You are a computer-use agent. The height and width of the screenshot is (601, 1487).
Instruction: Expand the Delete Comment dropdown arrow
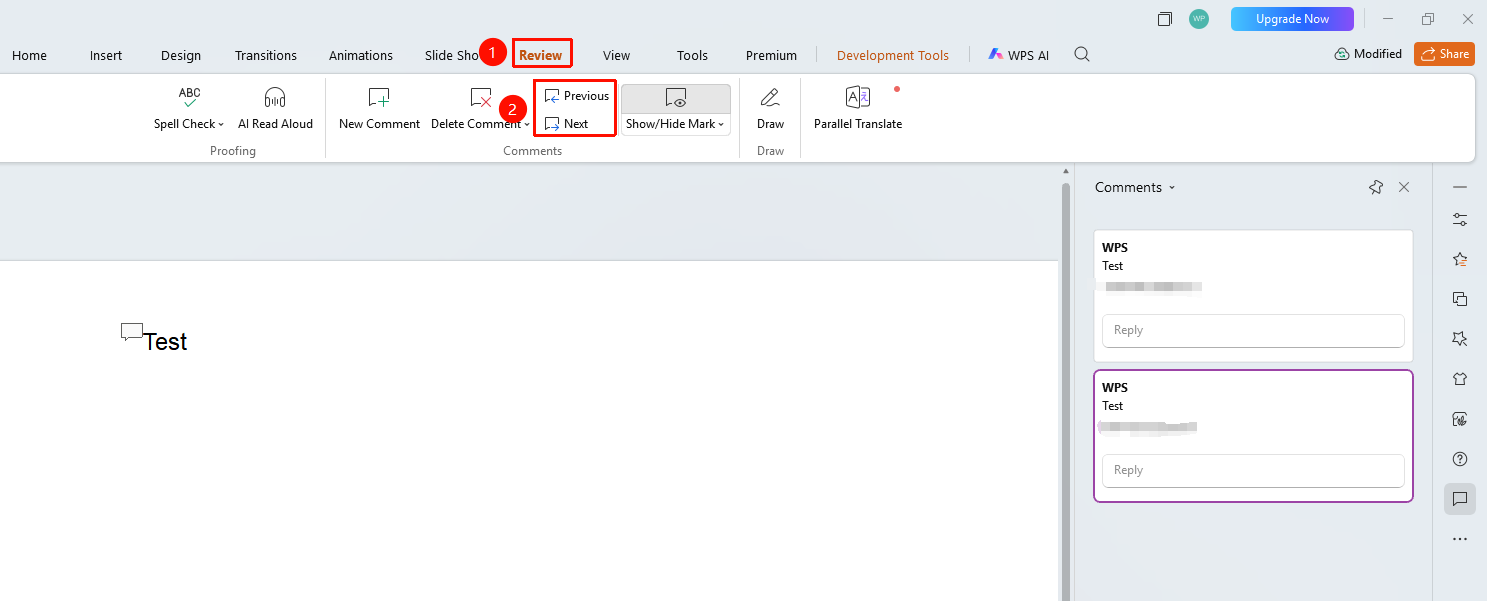527,125
